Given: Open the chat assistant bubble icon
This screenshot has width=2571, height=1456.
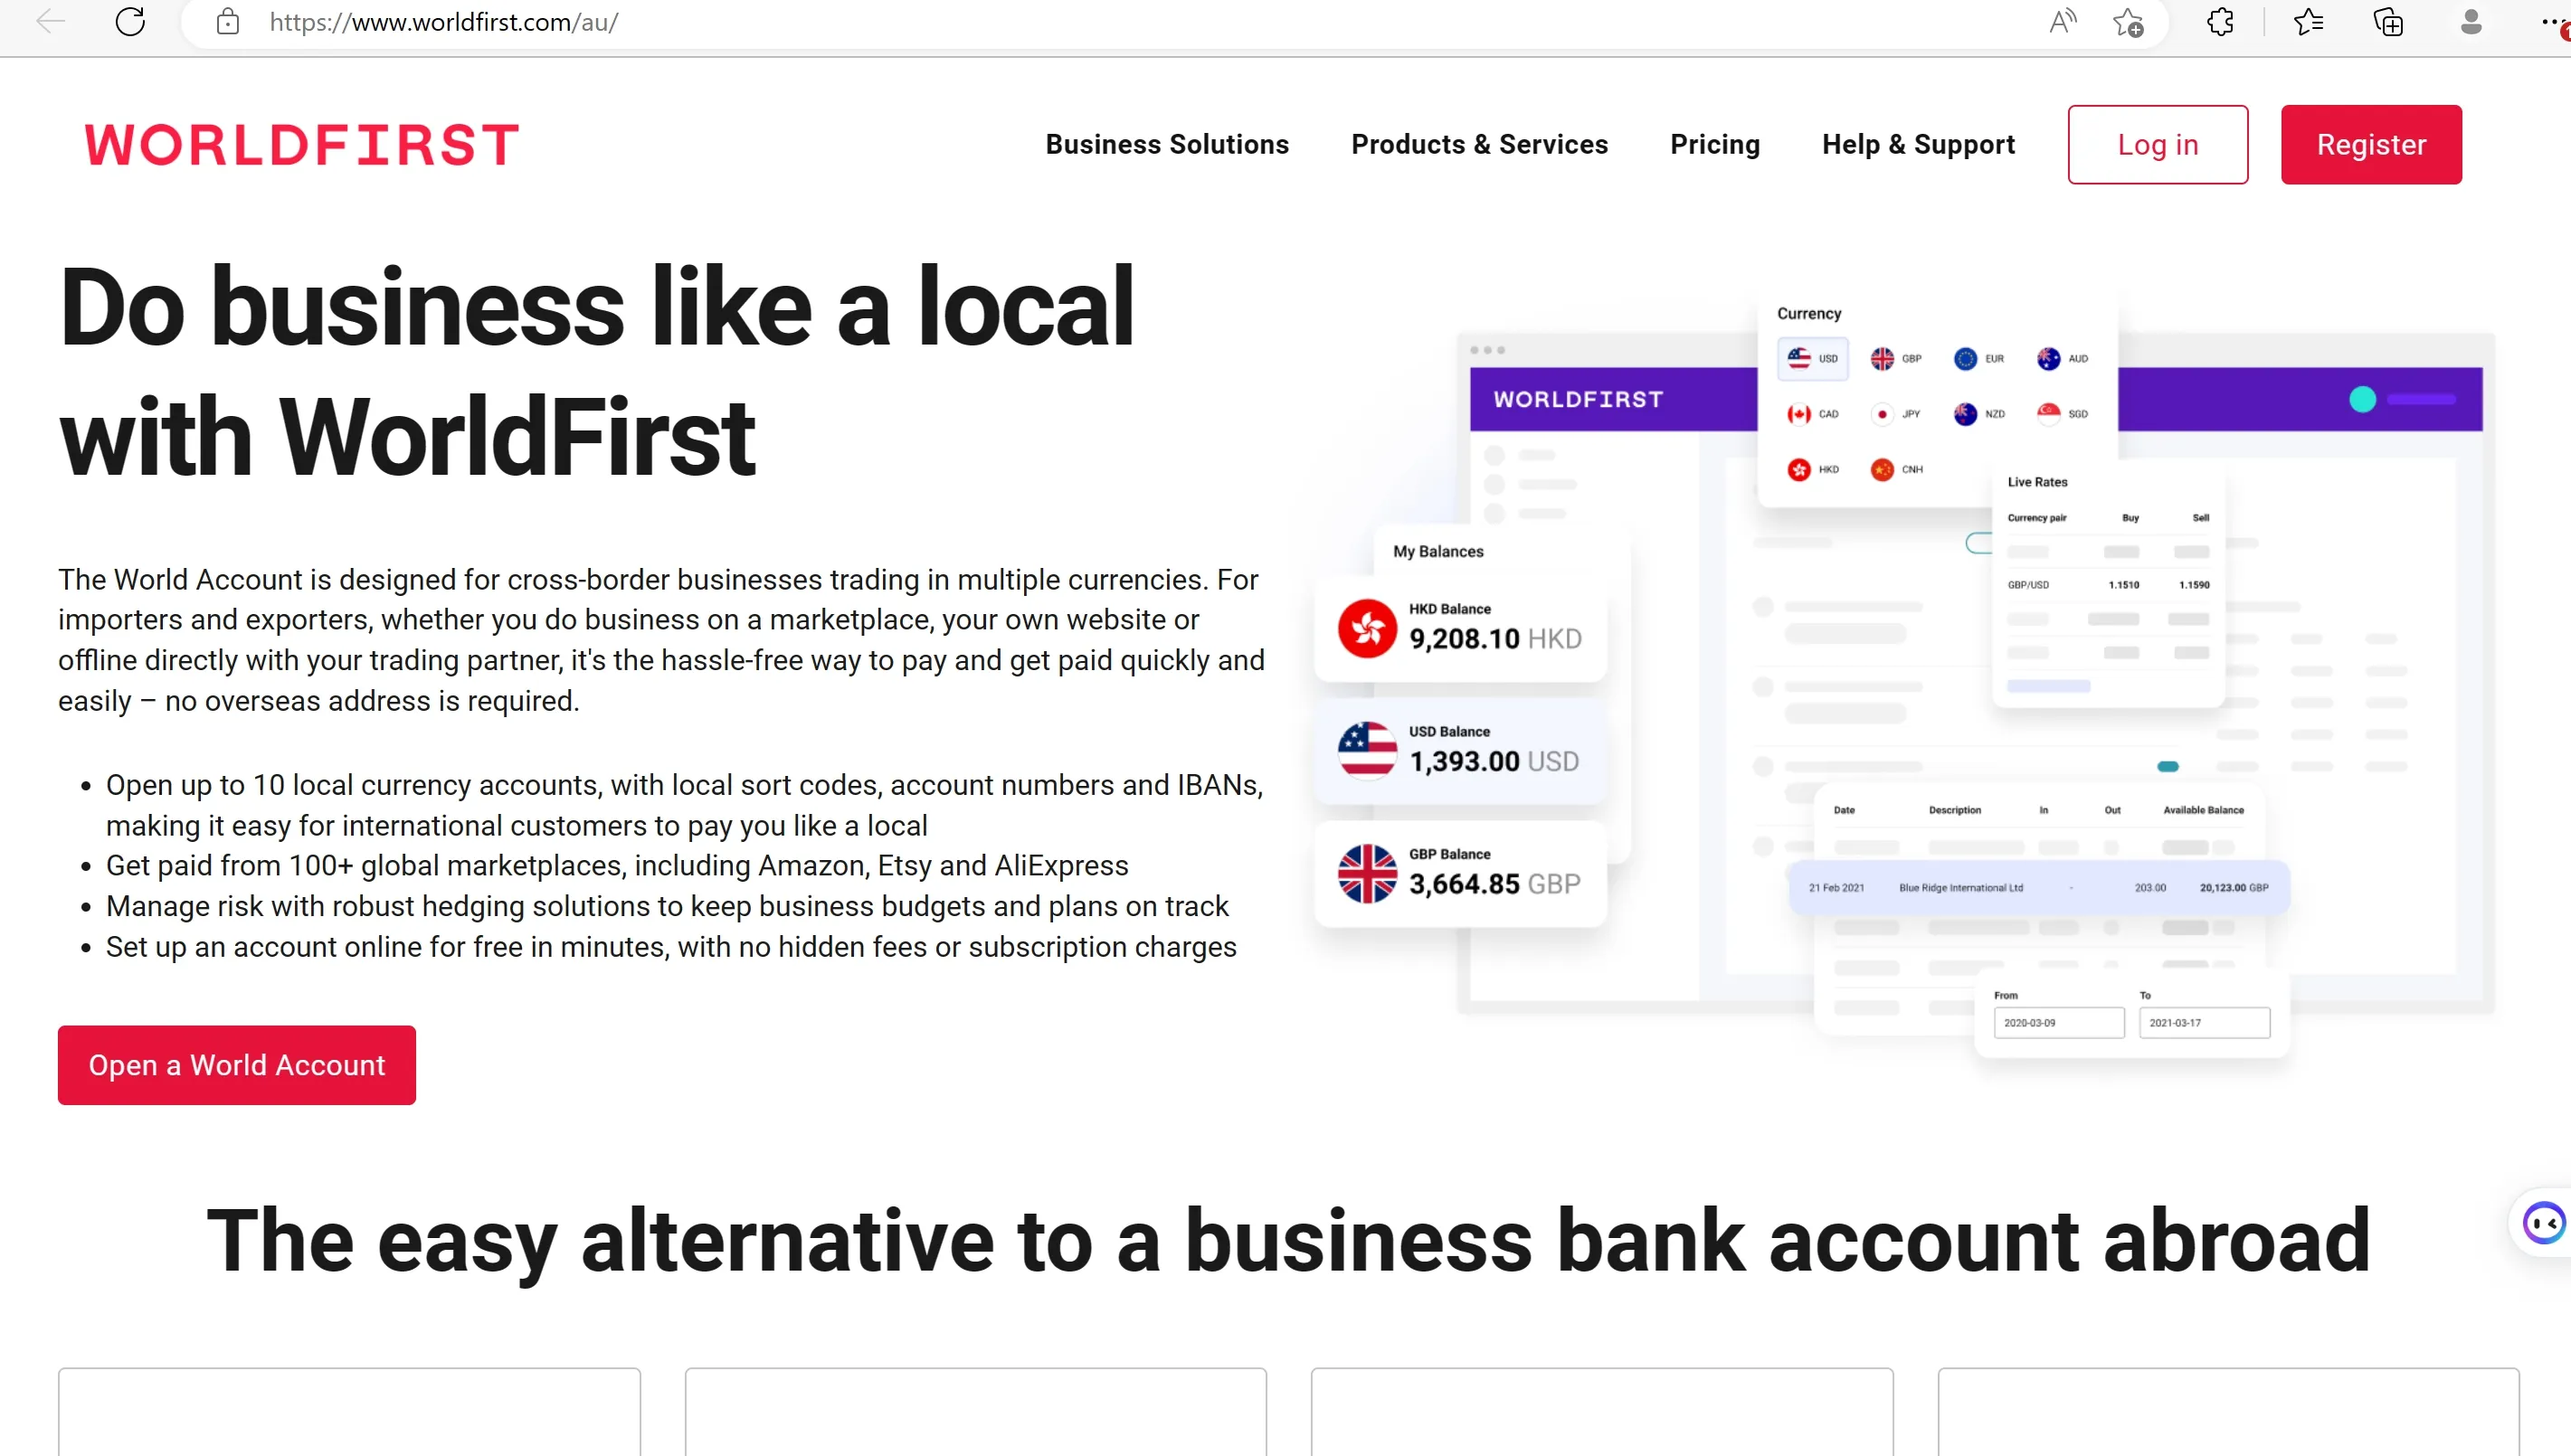Looking at the screenshot, I should (2543, 1222).
